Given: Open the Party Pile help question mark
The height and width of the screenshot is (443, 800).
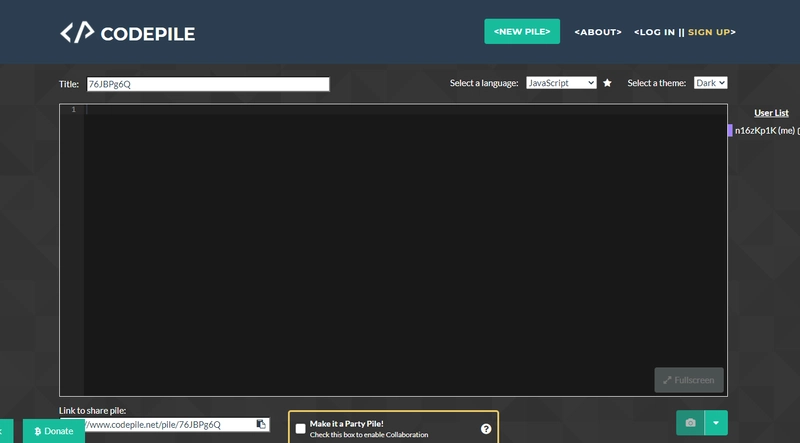Looking at the screenshot, I should (x=486, y=429).
